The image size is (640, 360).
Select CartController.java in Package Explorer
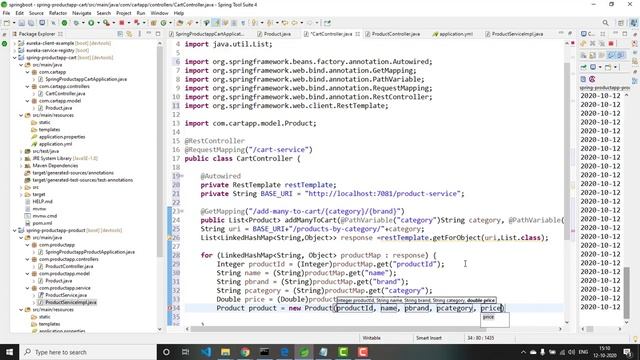(x=65, y=94)
